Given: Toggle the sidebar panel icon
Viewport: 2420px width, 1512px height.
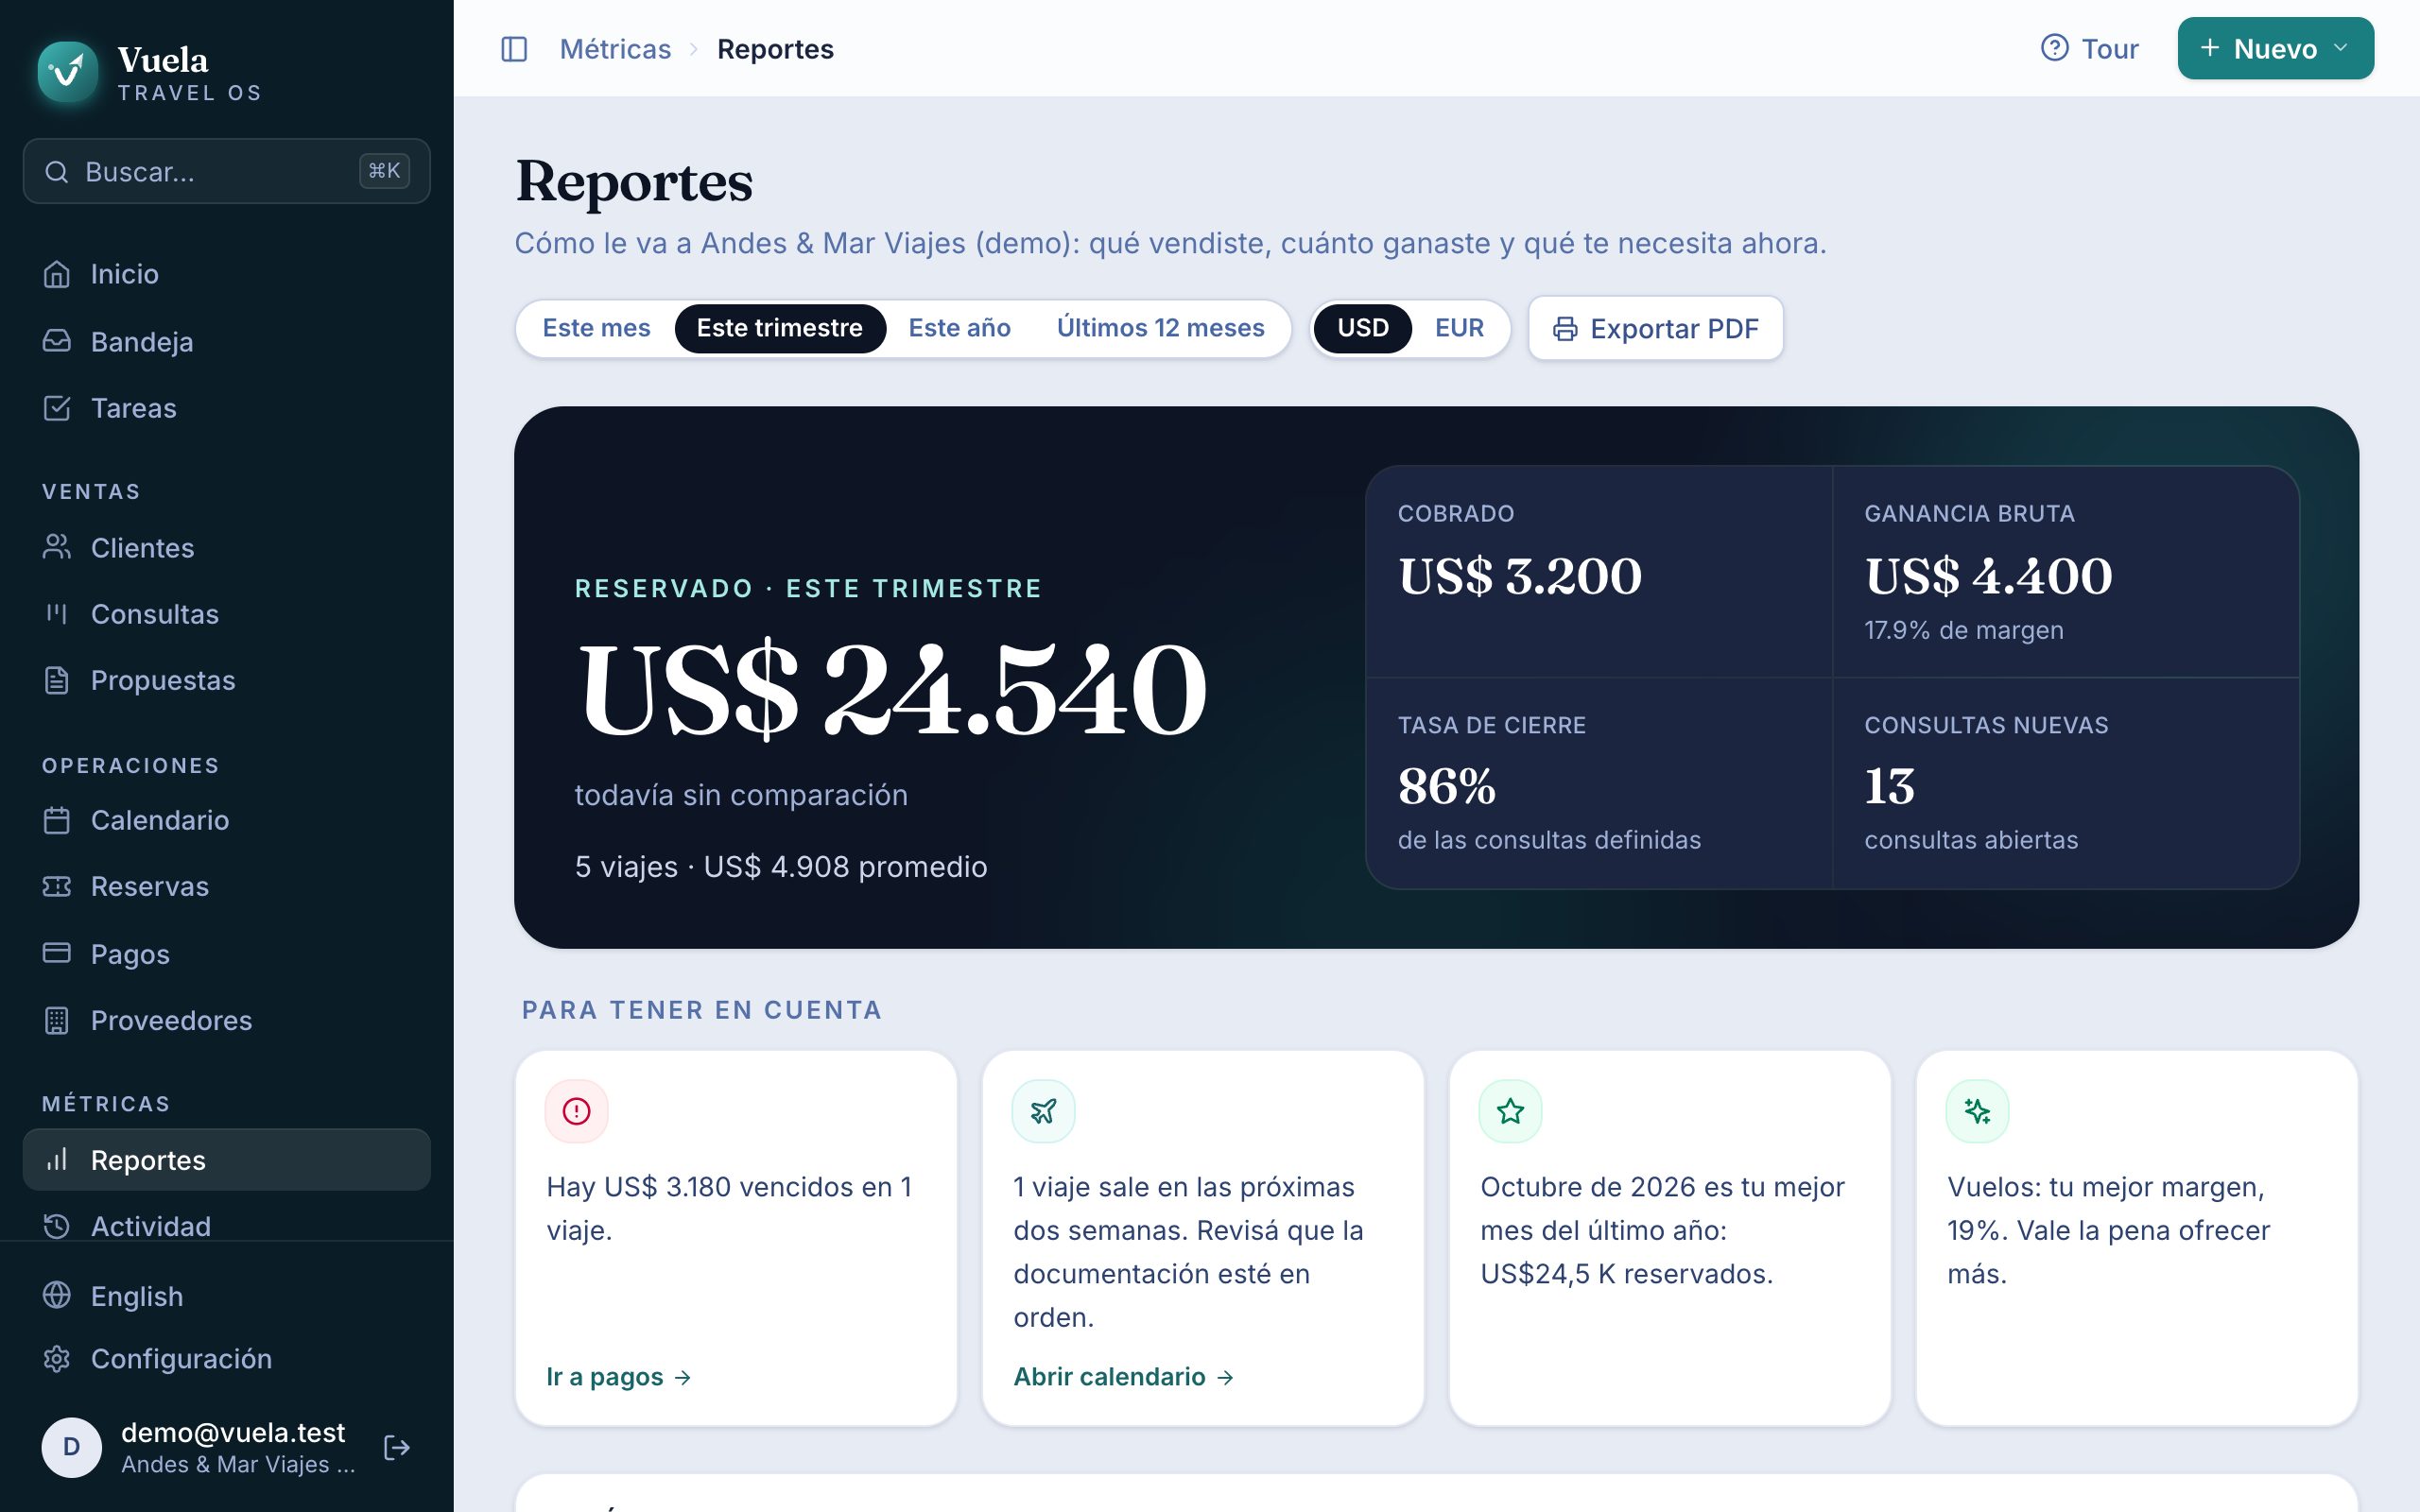Looking at the screenshot, I should [514, 49].
